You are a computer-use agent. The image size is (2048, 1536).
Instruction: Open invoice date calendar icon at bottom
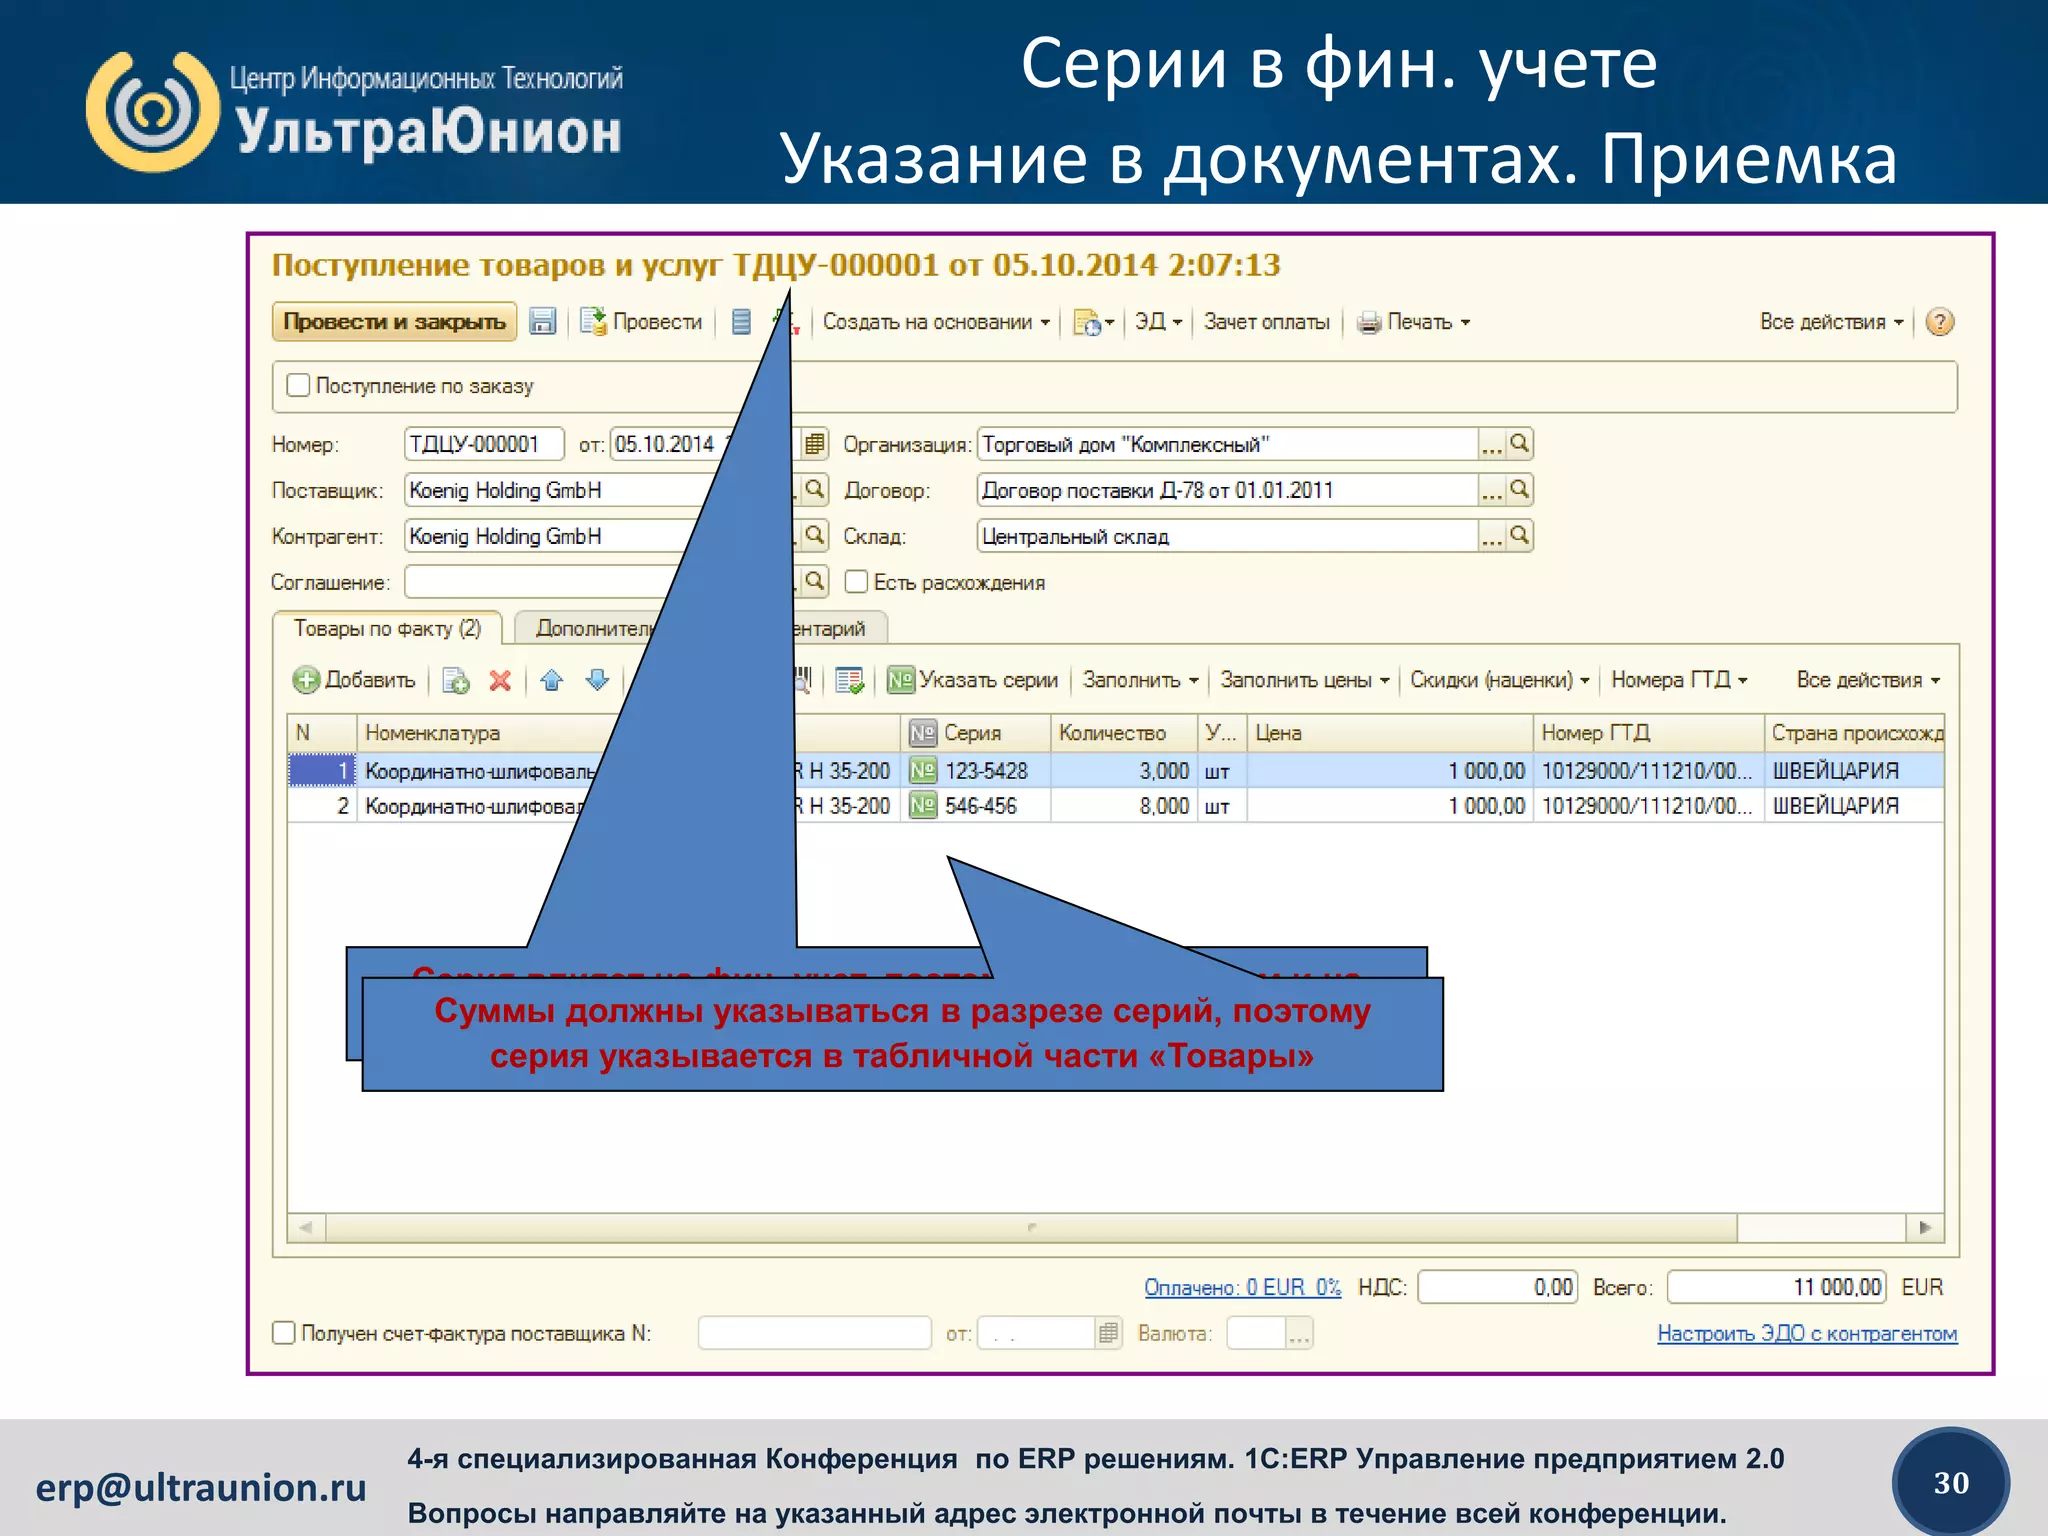coord(1108,1333)
